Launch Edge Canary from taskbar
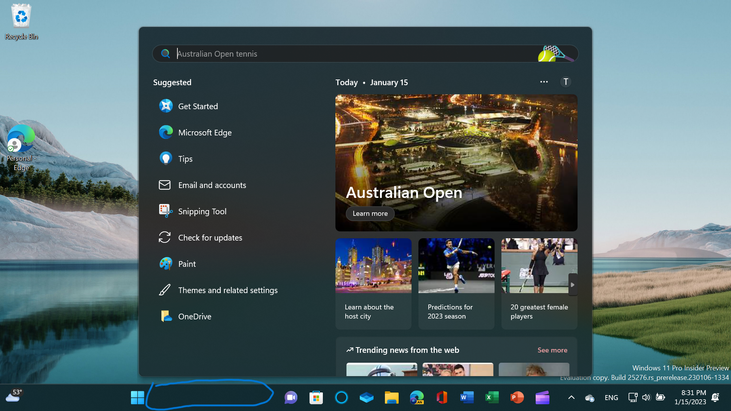The height and width of the screenshot is (411, 731). pos(417,397)
